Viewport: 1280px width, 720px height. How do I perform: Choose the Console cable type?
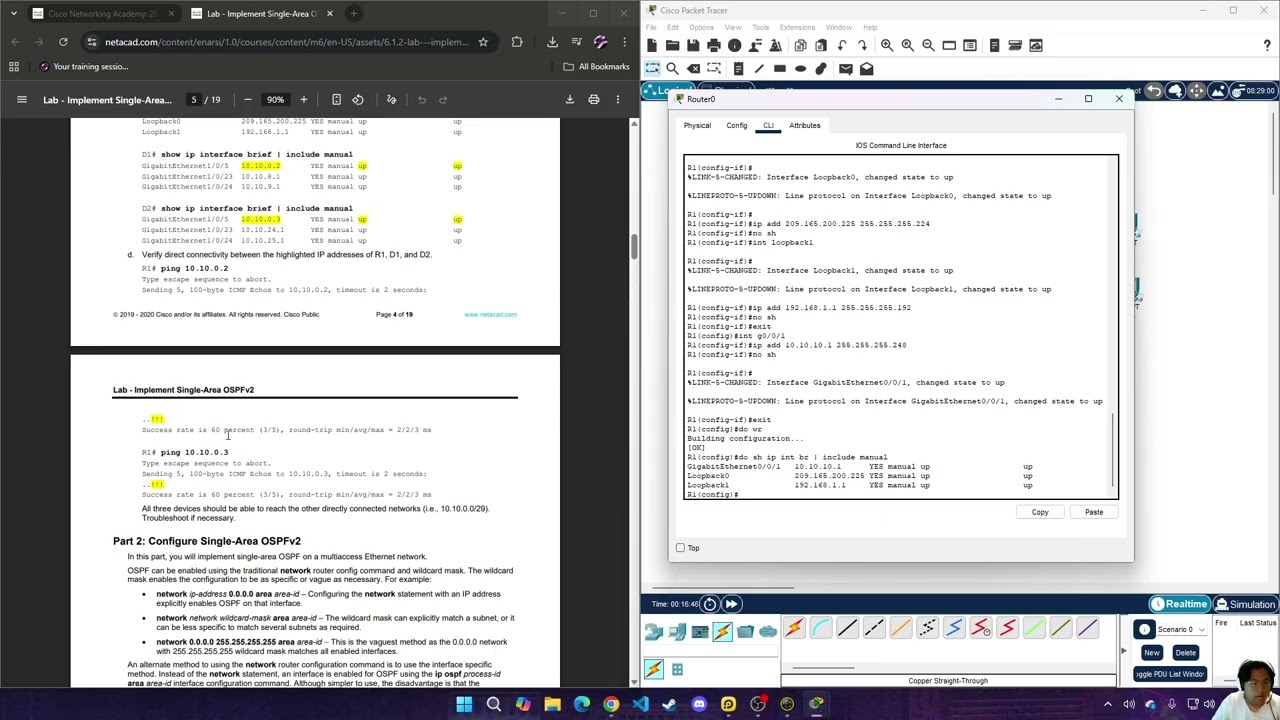pyautogui.click(x=820, y=628)
